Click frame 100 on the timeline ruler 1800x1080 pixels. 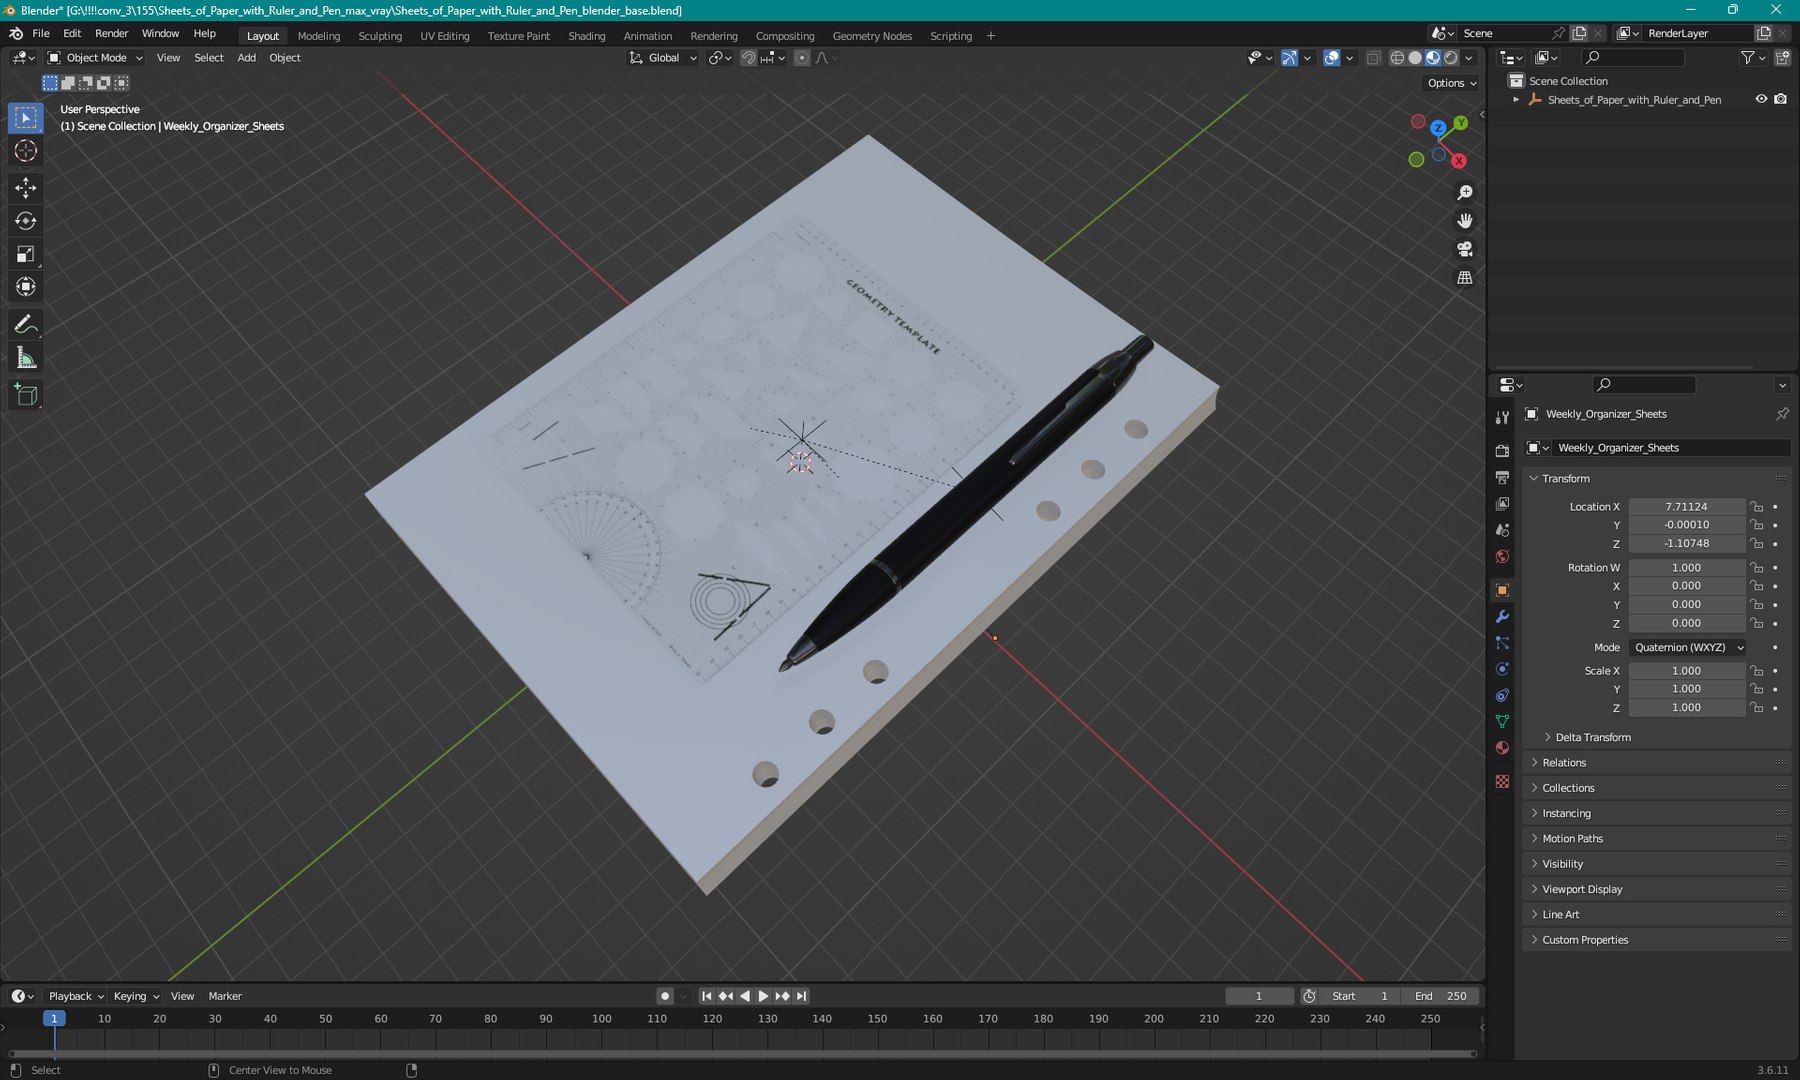pyautogui.click(x=601, y=1019)
